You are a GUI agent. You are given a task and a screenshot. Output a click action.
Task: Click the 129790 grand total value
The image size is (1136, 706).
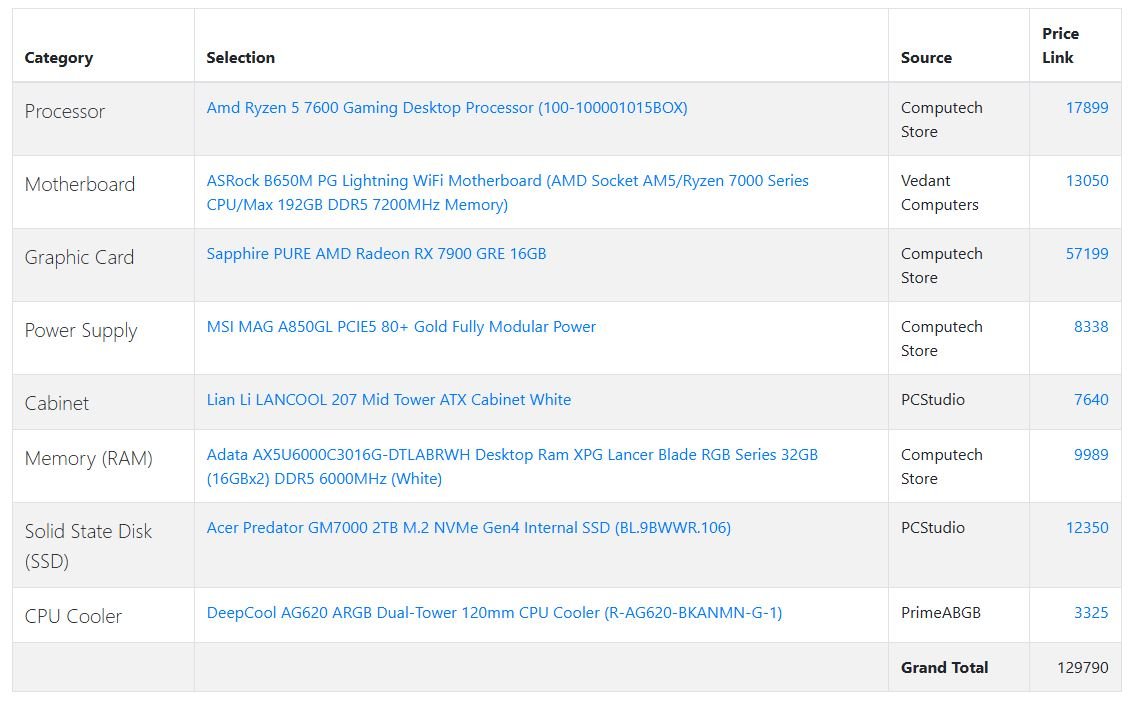[x=1082, y=668]
